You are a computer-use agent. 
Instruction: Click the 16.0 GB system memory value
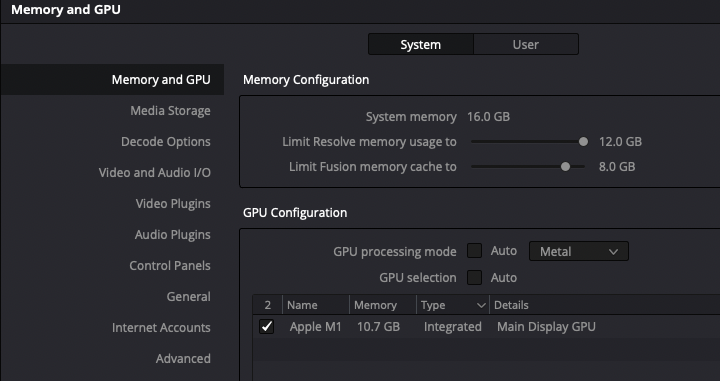click(488, 117)
